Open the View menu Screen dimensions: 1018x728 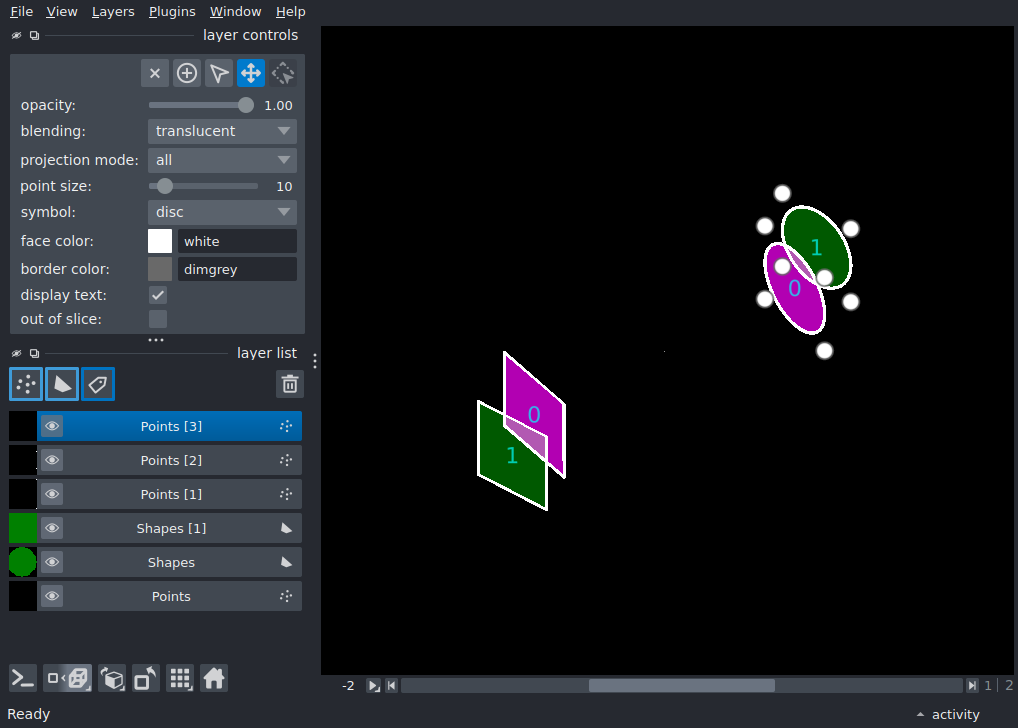(x=62, y=12)
